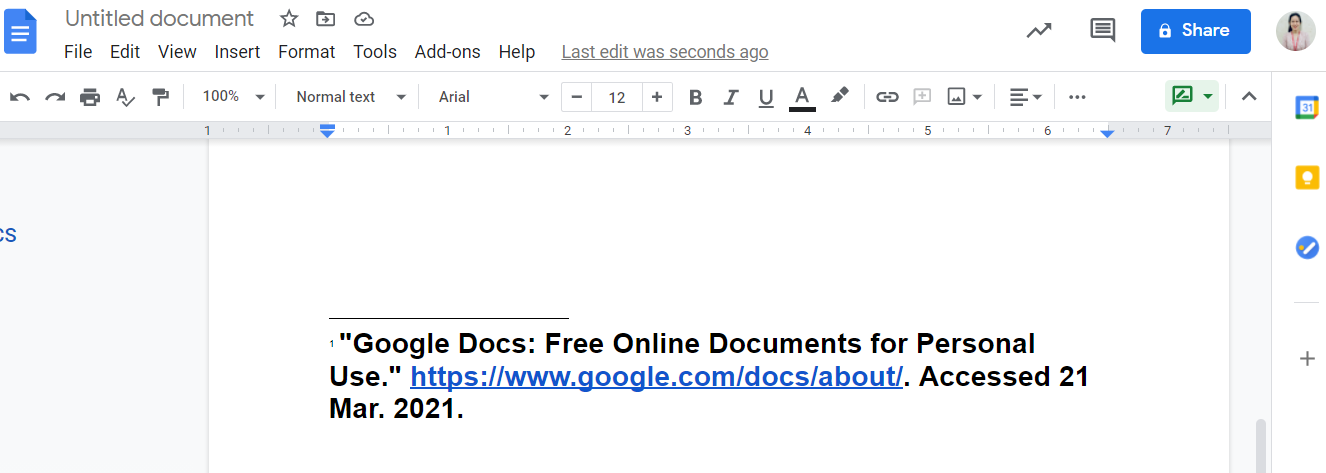Viewport: 1326px width, 473px height.
Task: Hide the menus with chevron up
Action: [x=1248, y=97]
